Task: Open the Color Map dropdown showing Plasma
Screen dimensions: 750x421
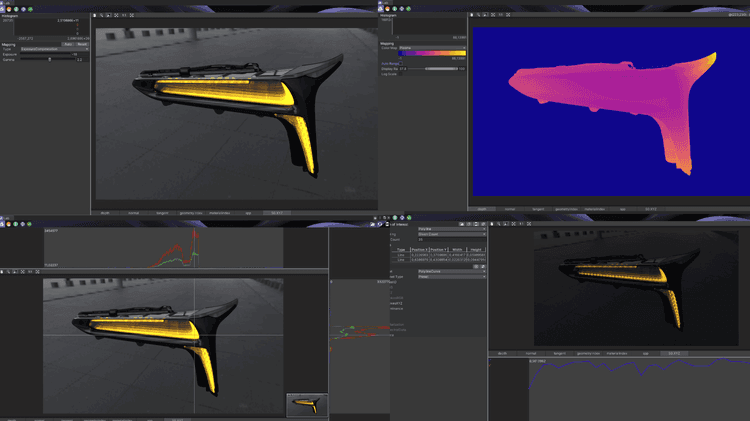Action: (x=432, y=48)
